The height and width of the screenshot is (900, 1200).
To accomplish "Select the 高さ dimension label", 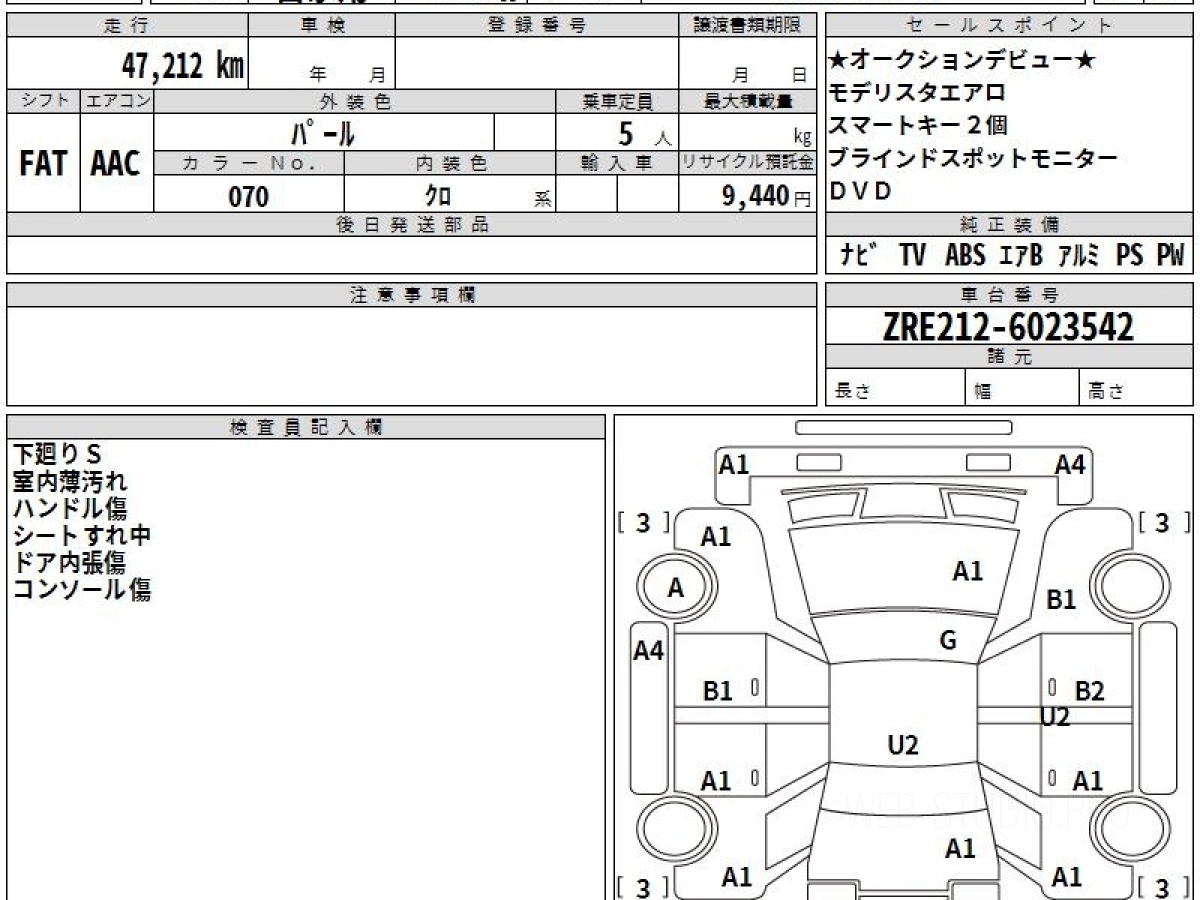I will point(1105,393).
